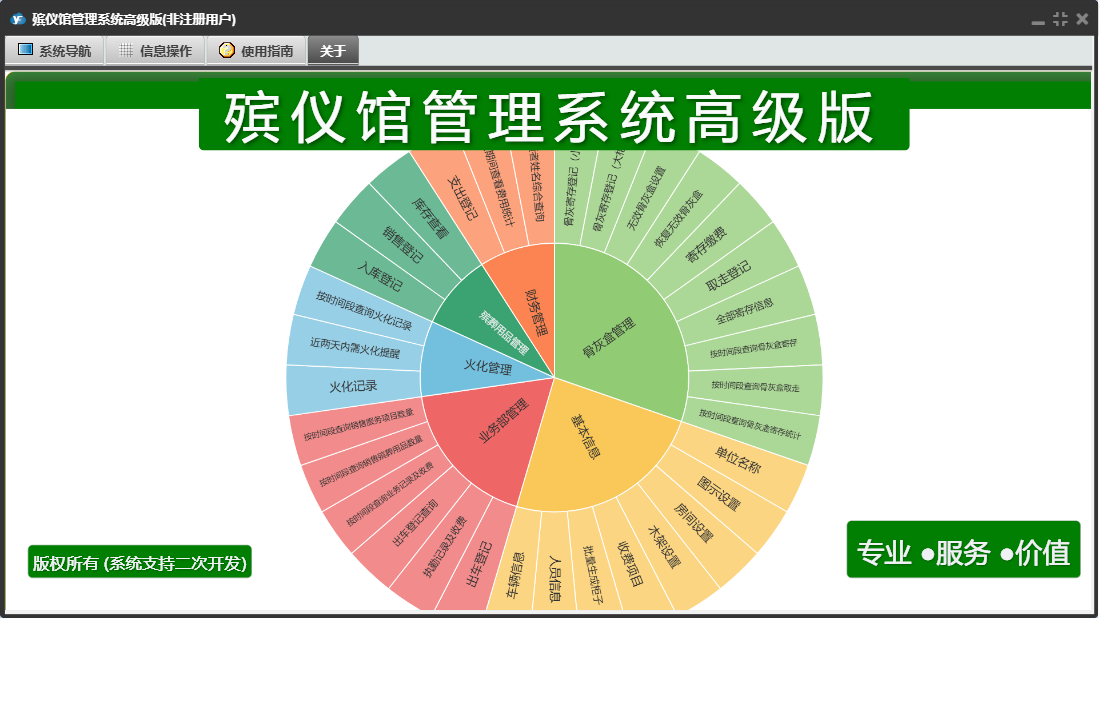Click the 殡仪馆管理系统高级版 title banner
1099x723 pixels.
(x=554, y=116)
